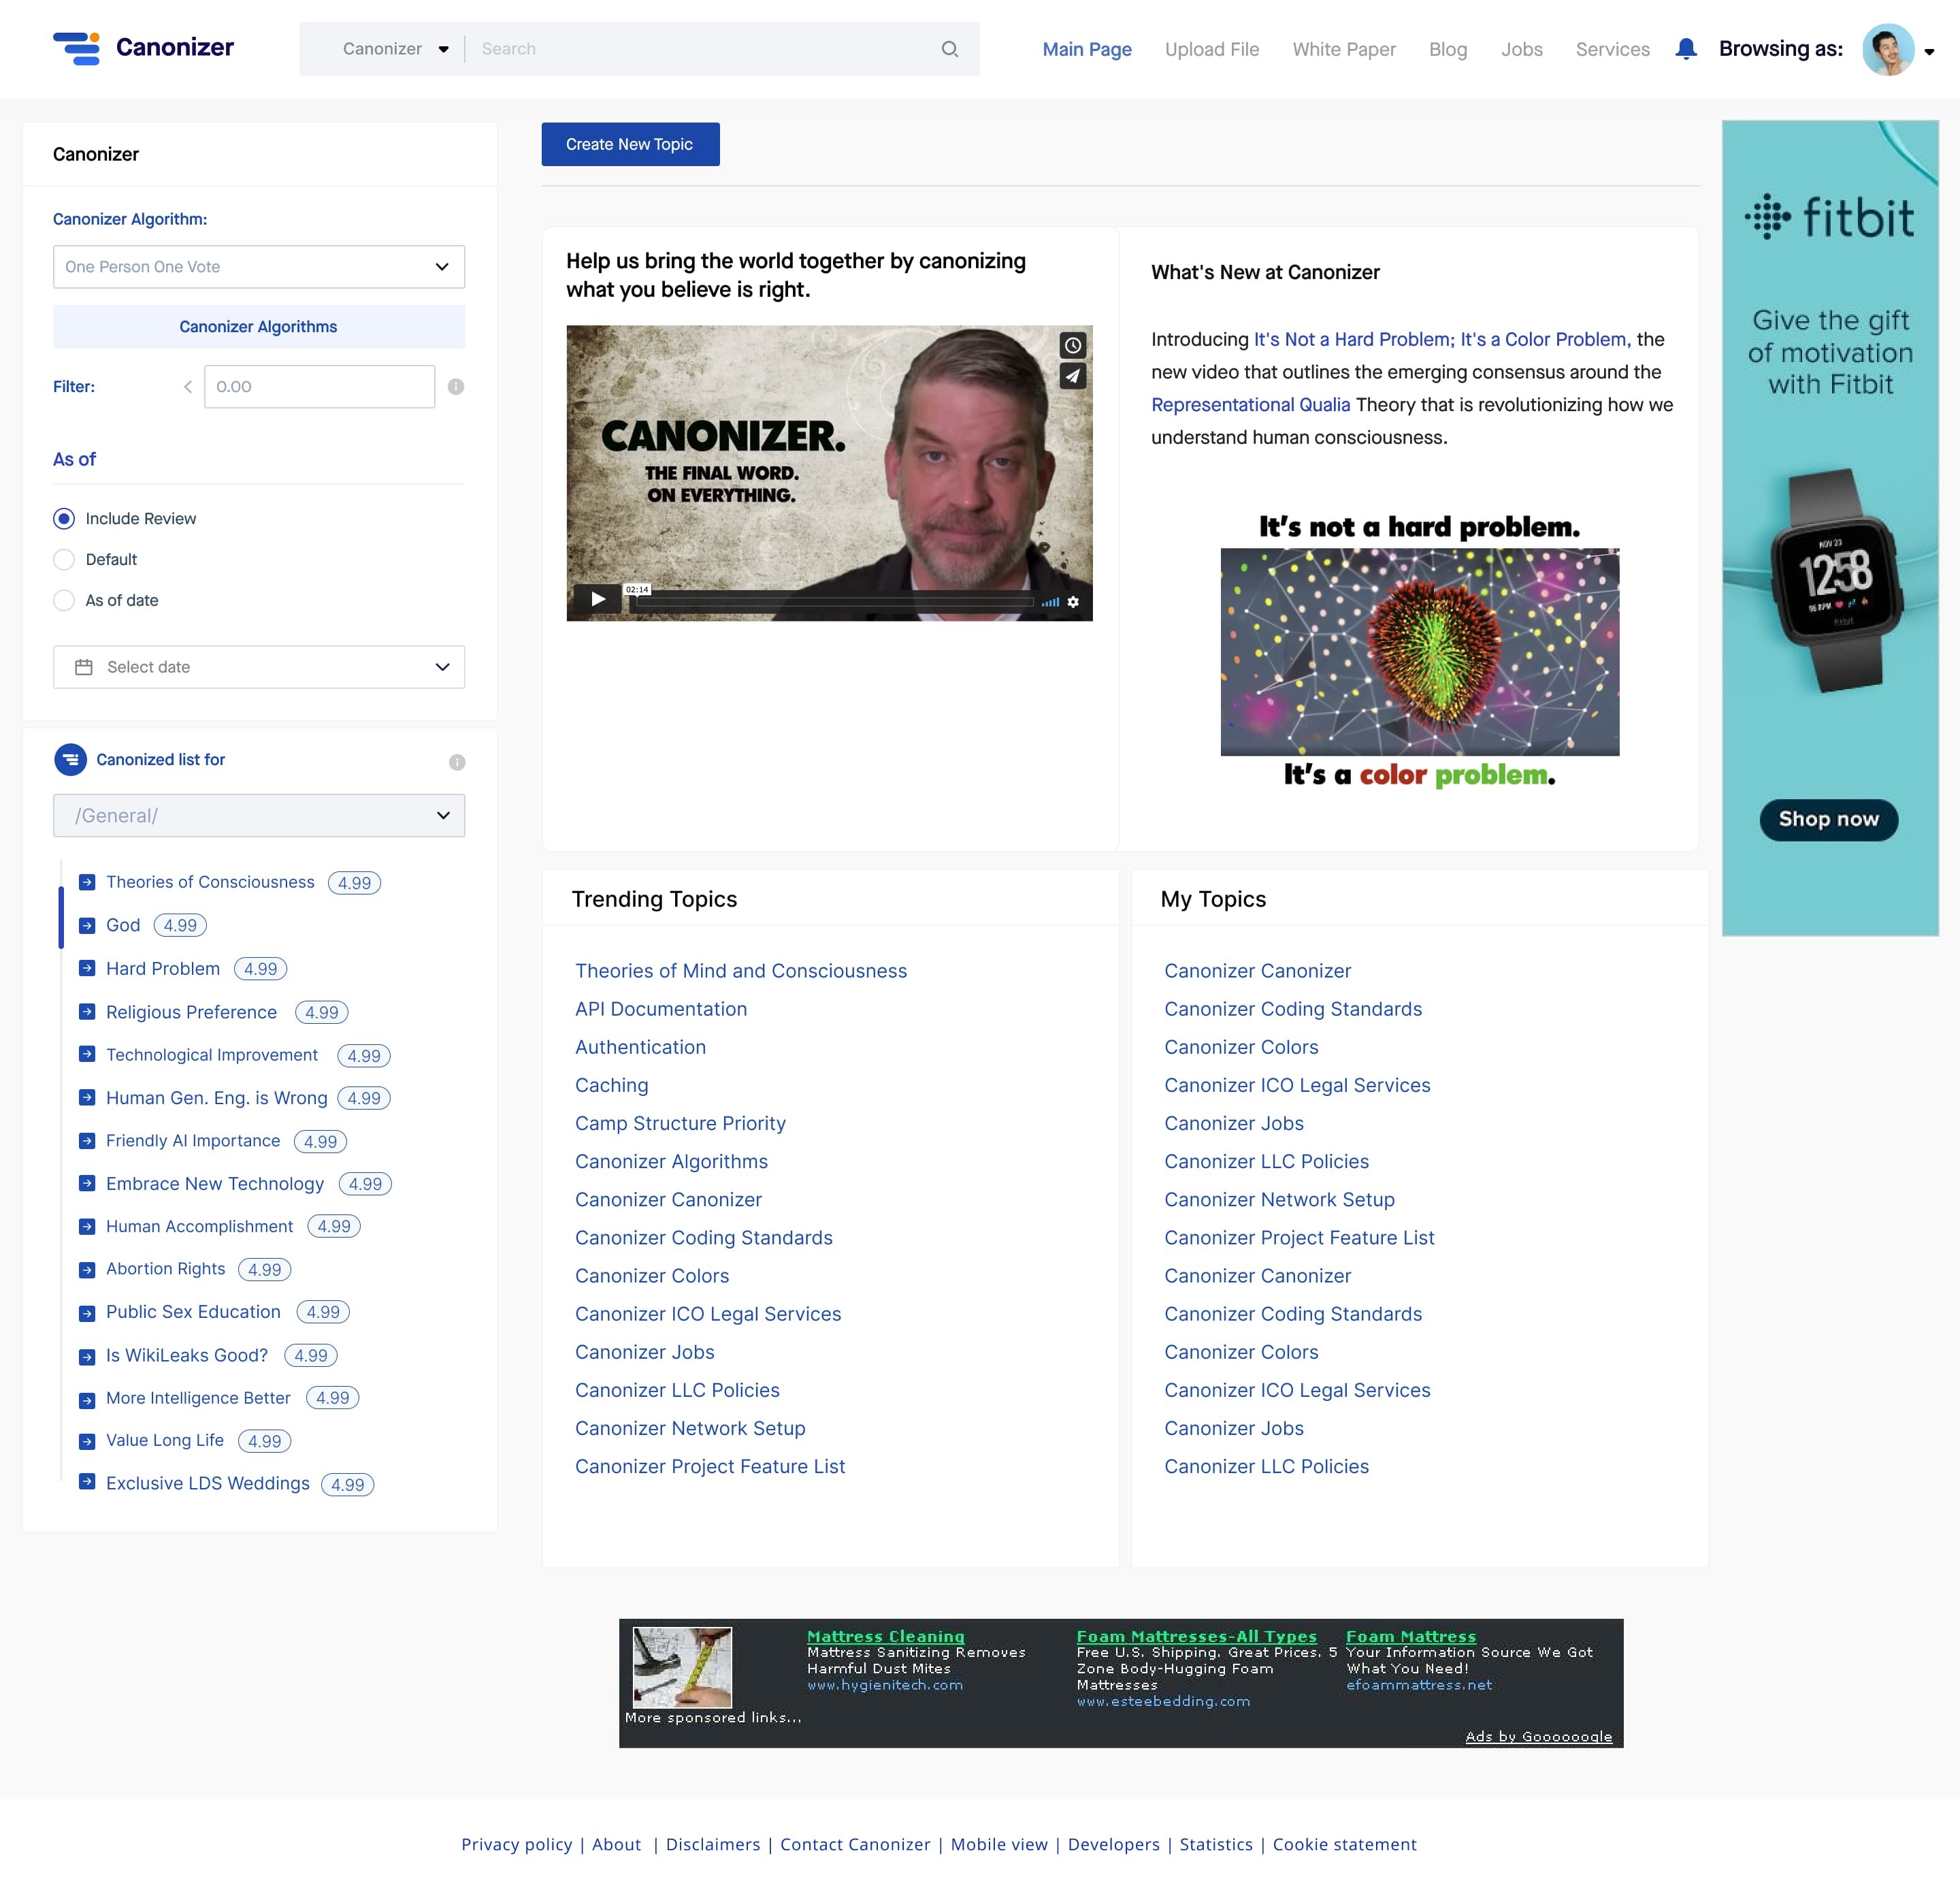Click Canonizer Algorithms button in the sidebar
The height and width of the screenshot is (1887, 1960).
[x=259, y=327]
